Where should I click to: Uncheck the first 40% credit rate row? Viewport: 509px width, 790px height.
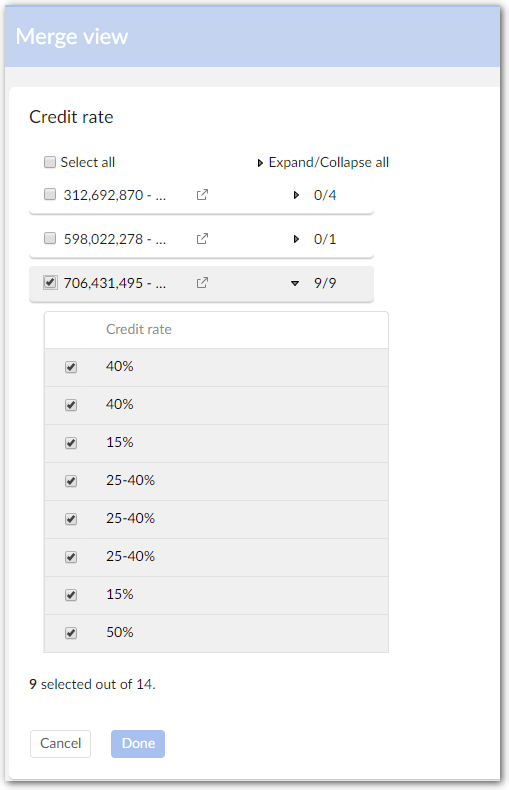[x=71, y=367]
